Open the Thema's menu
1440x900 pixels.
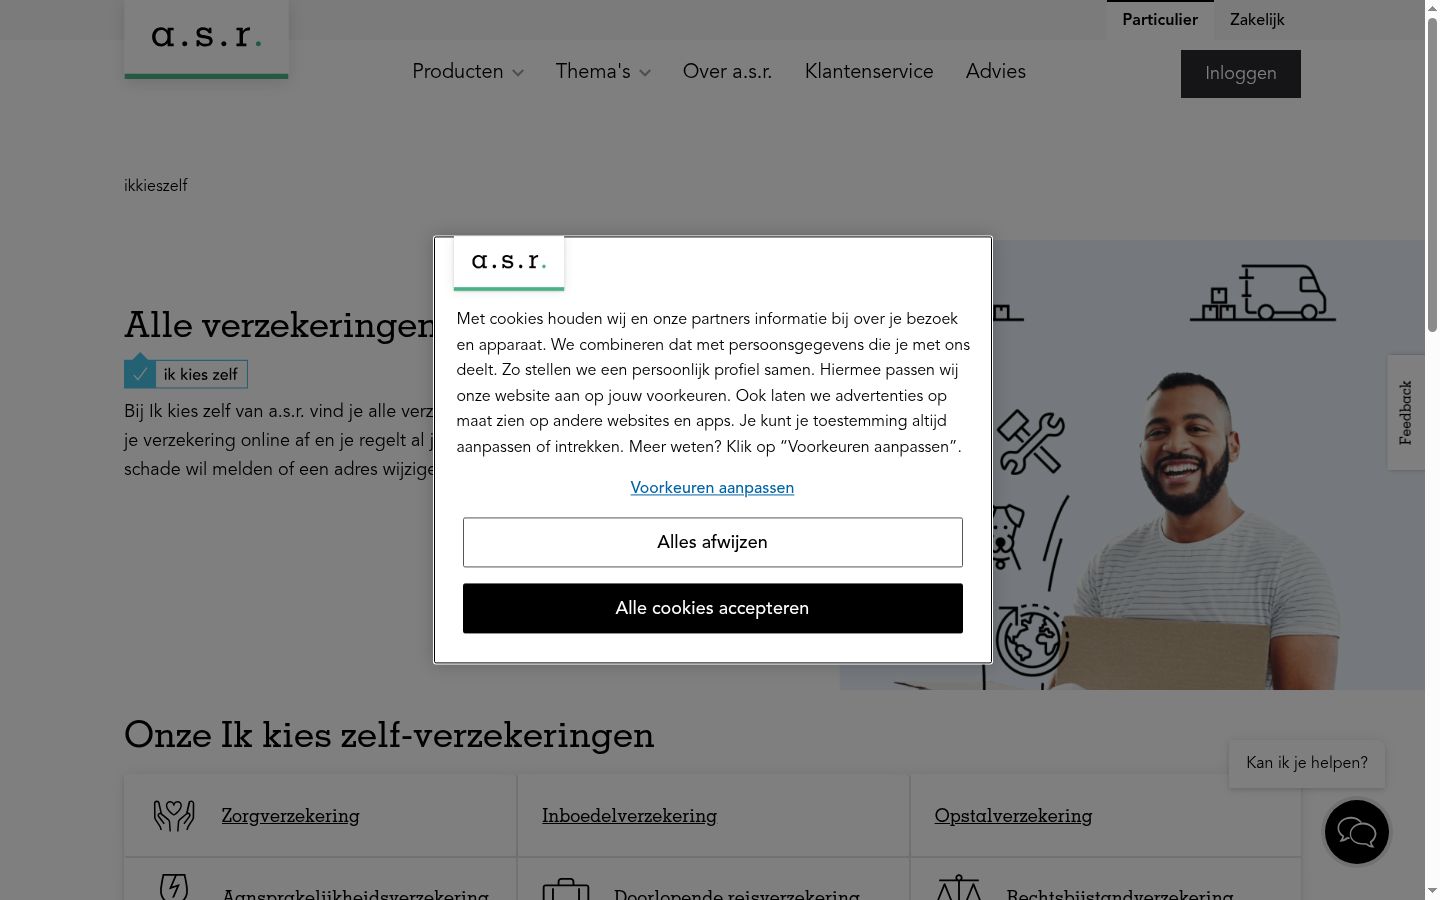pos(603,72)
